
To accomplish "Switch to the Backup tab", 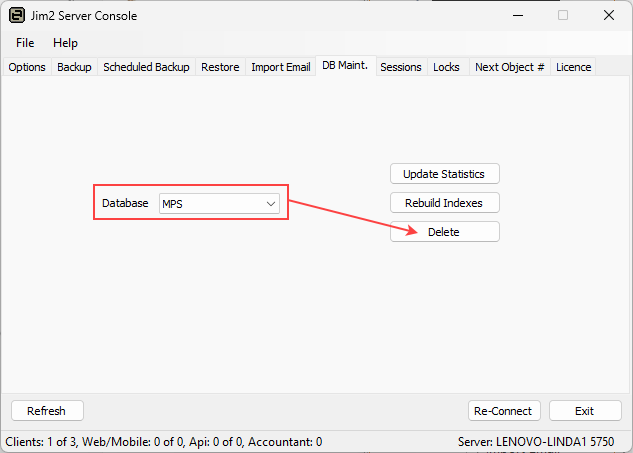I will point(74,67).
